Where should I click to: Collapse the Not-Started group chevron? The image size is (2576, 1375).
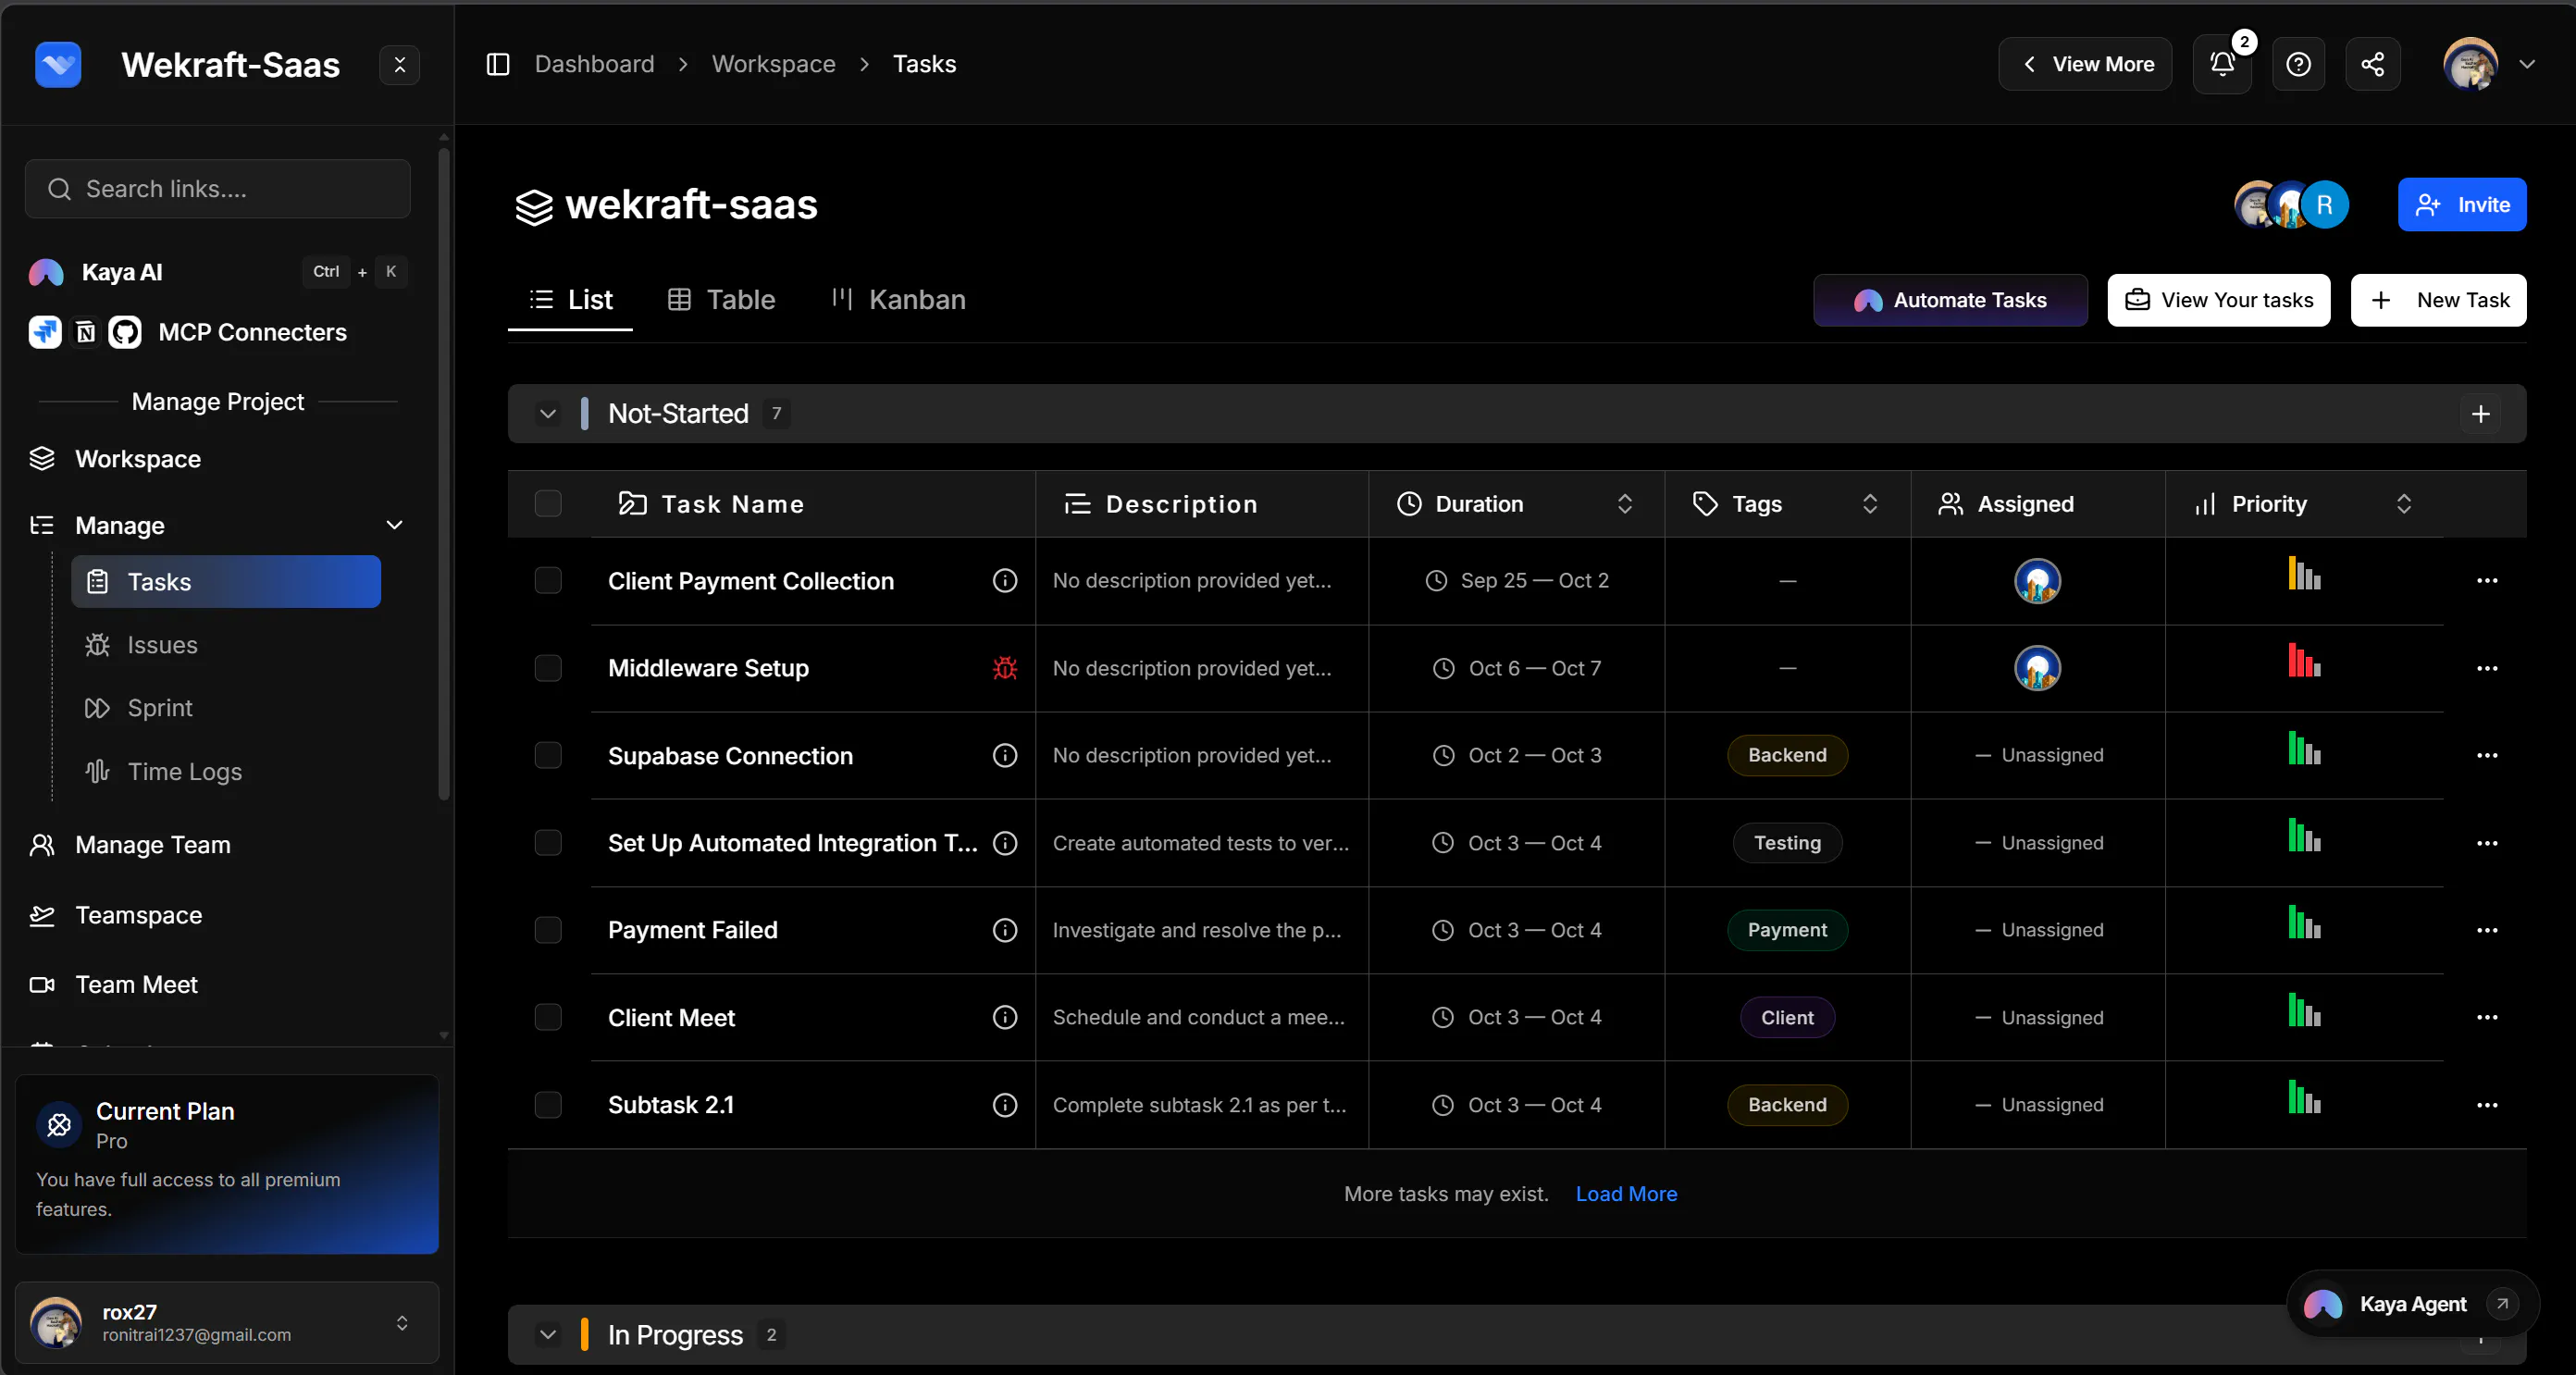click(547, 414)
